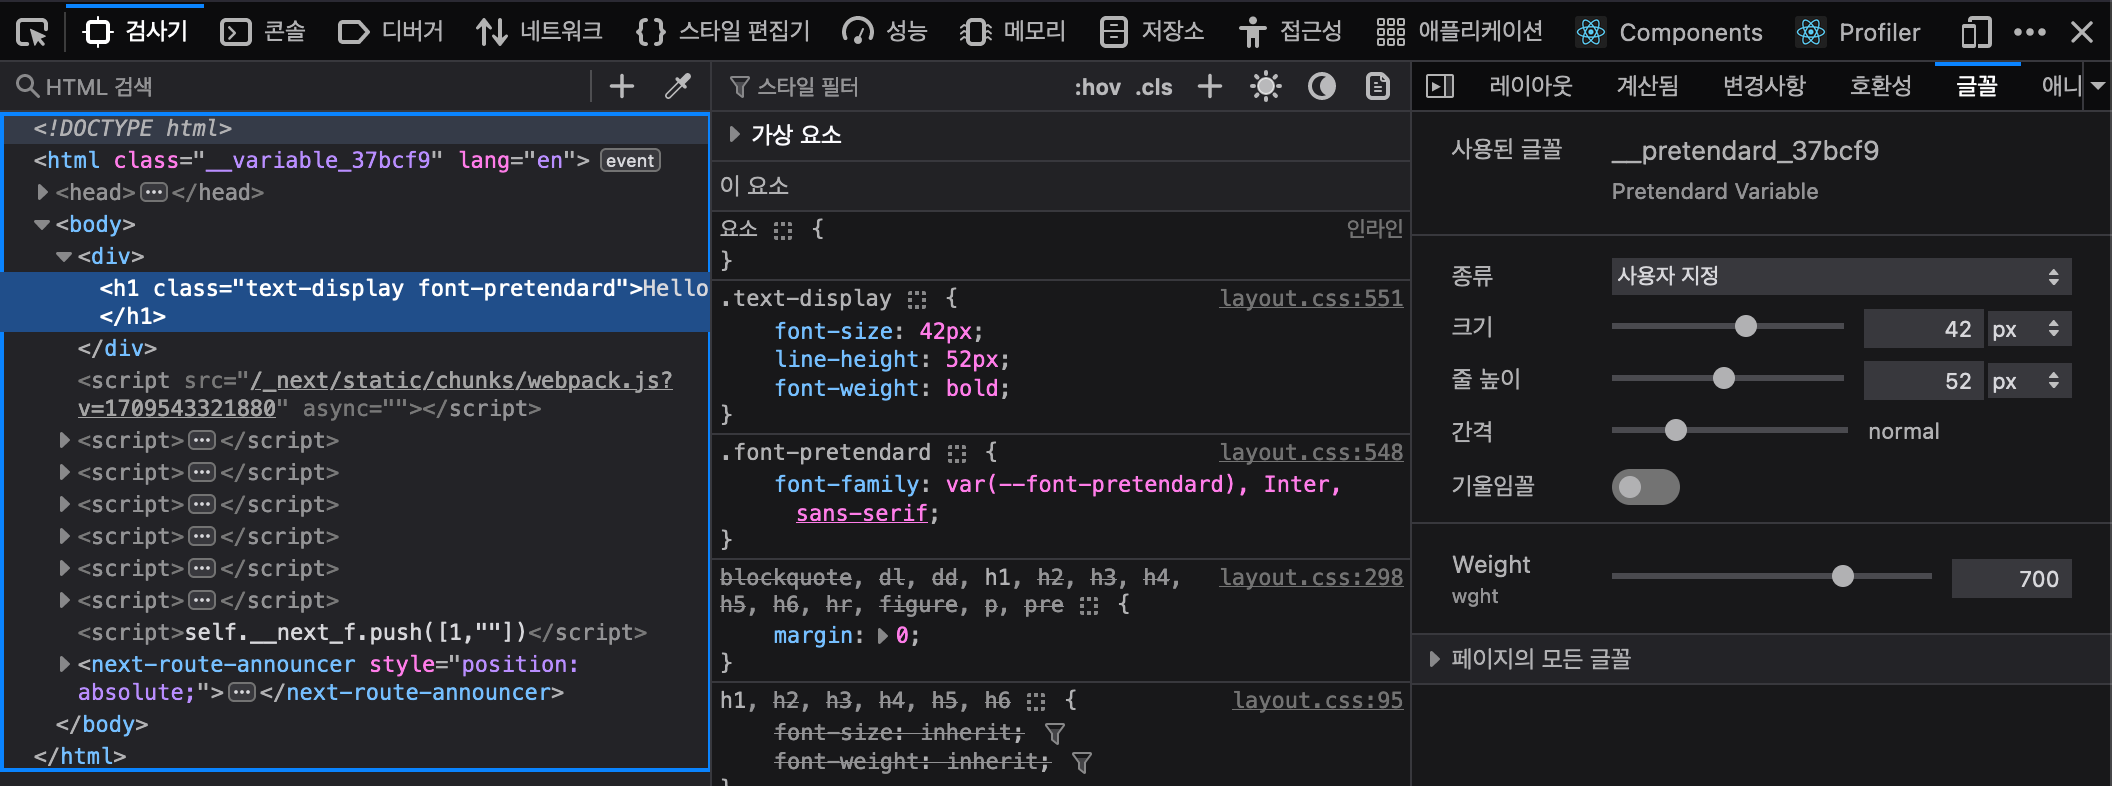Add a new style rule
This screenshot has width=2112, height=786.
coord(1210,86)
